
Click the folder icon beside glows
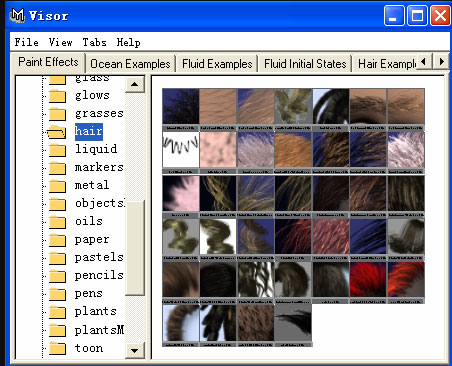coord(57,96)
